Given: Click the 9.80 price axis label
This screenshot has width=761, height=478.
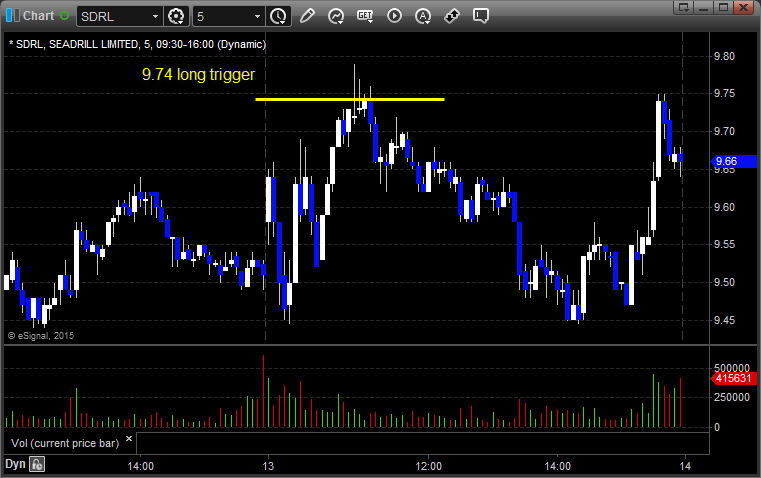Looking at the screenshot, I should tap(724, 56).
